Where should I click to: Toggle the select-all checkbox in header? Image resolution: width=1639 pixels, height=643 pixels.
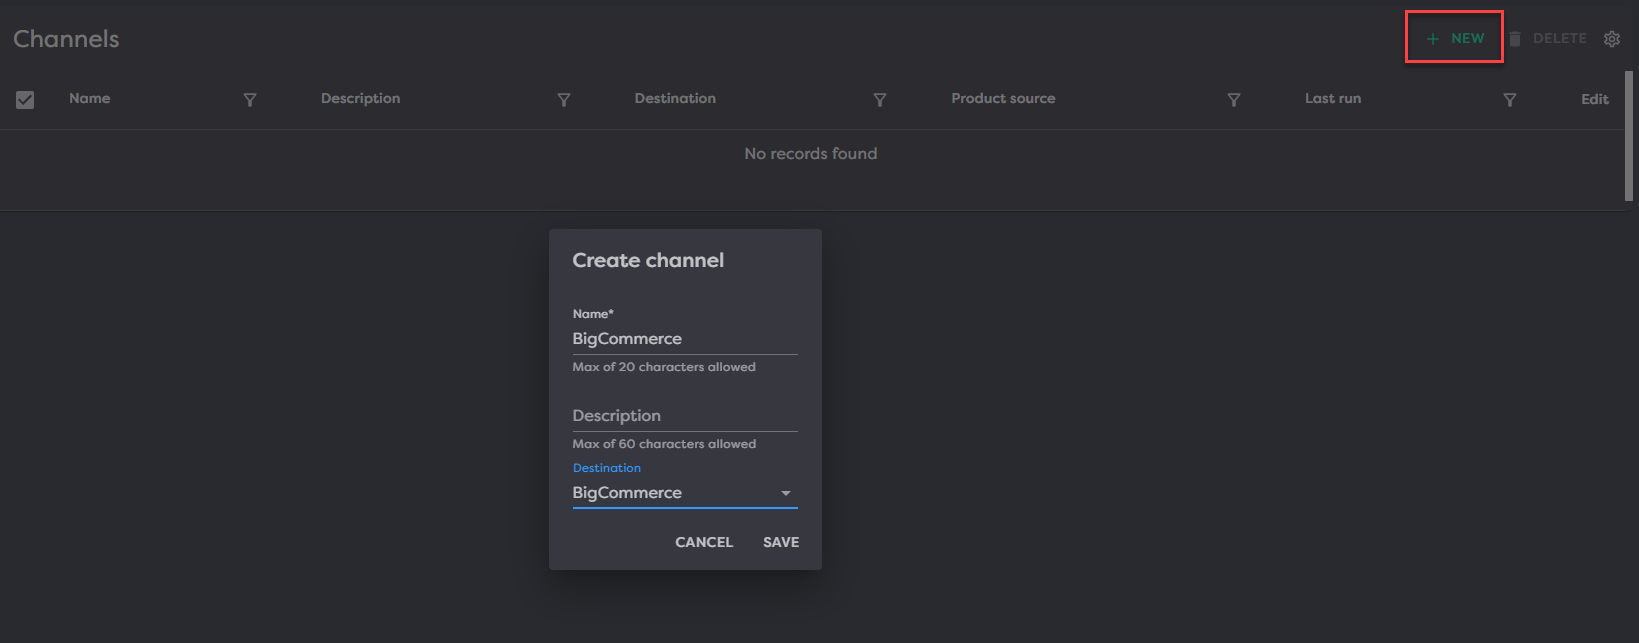point(25,100)
